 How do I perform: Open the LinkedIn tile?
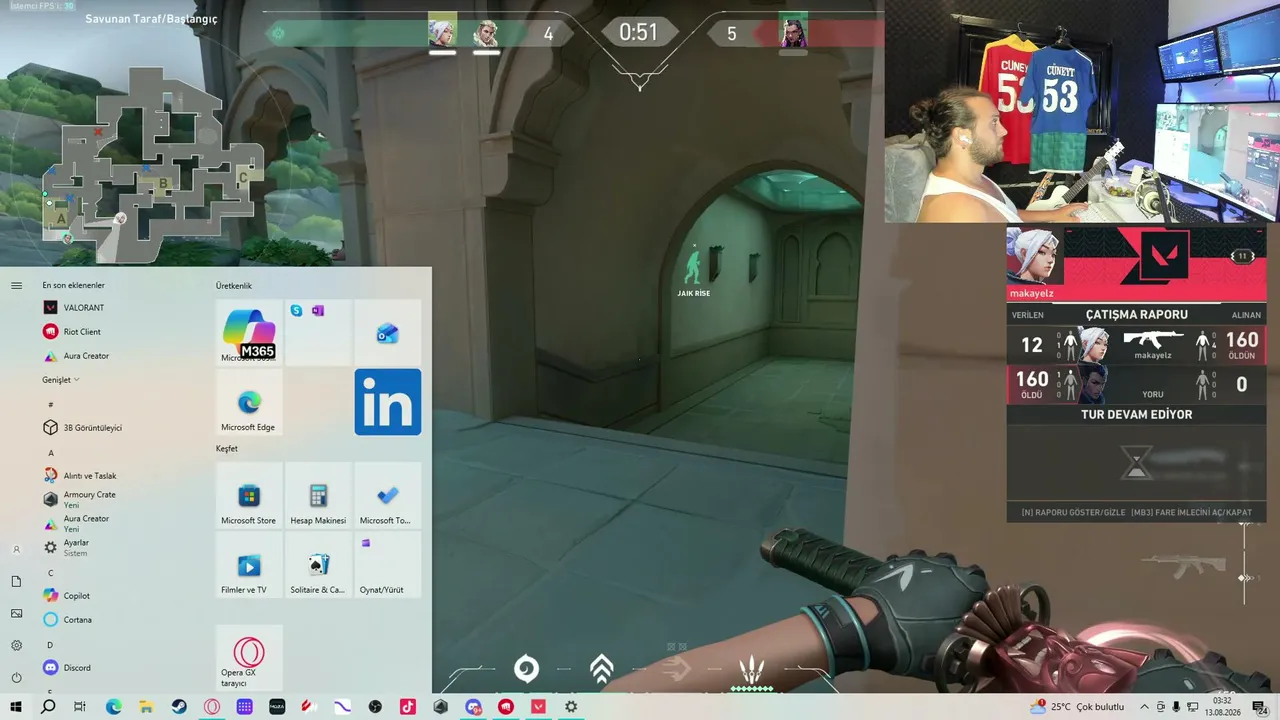pyautogui.click(x=388, y=402)
